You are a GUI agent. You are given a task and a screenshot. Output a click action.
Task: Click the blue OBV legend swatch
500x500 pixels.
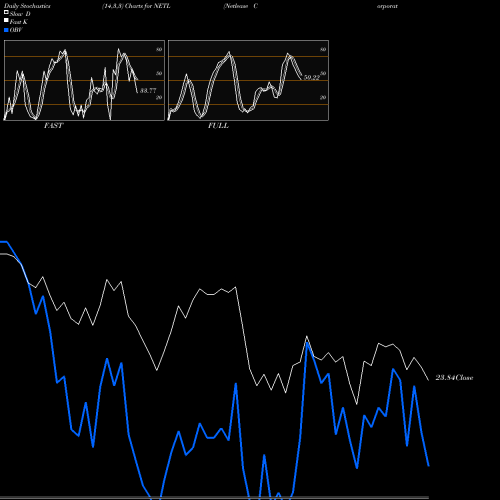pos(6,30)
